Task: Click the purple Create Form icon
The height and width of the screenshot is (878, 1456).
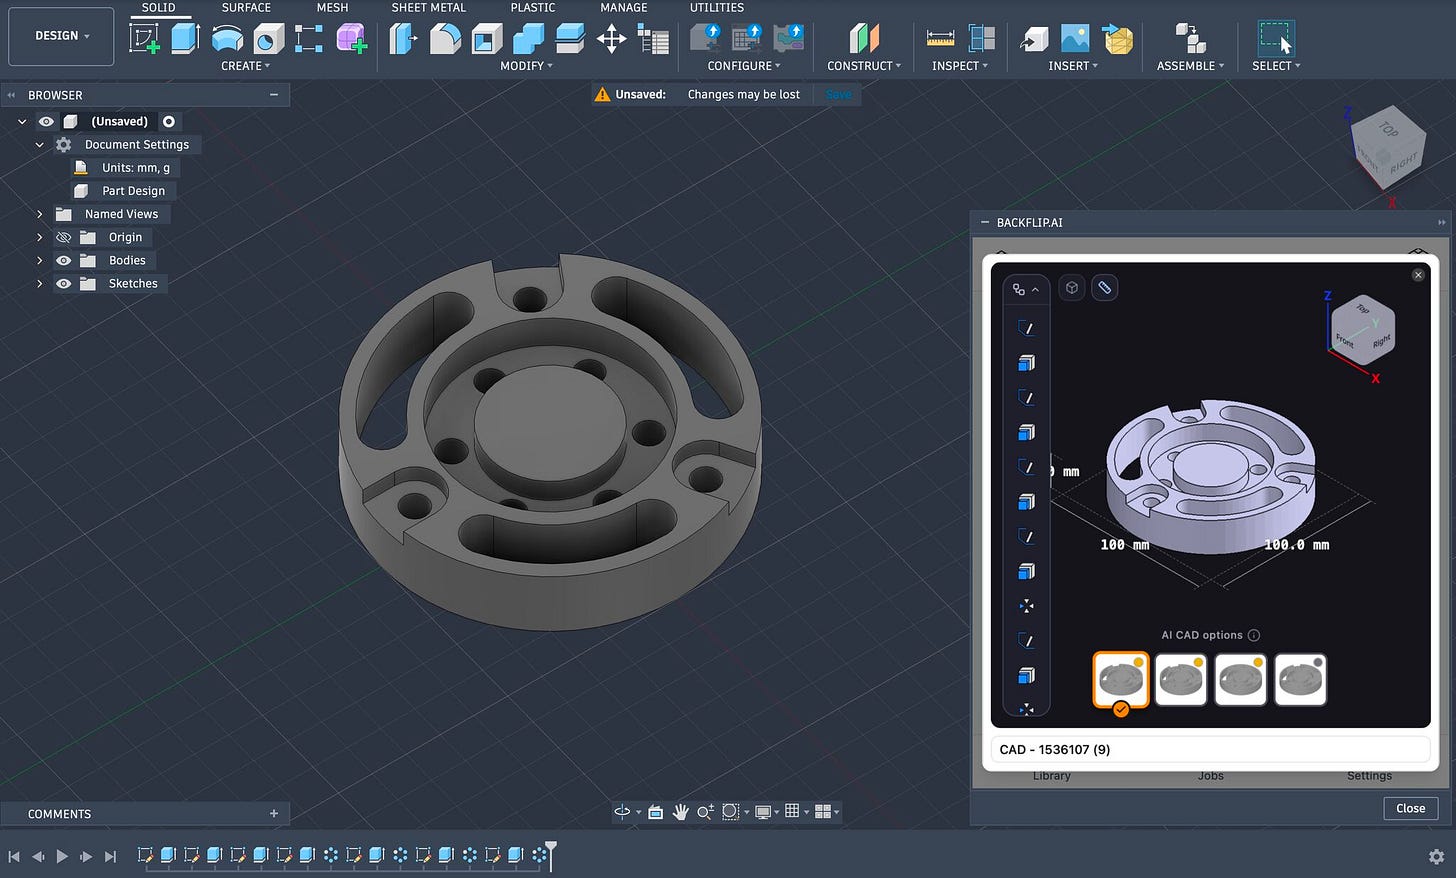Action: click(x=351, y=39)
